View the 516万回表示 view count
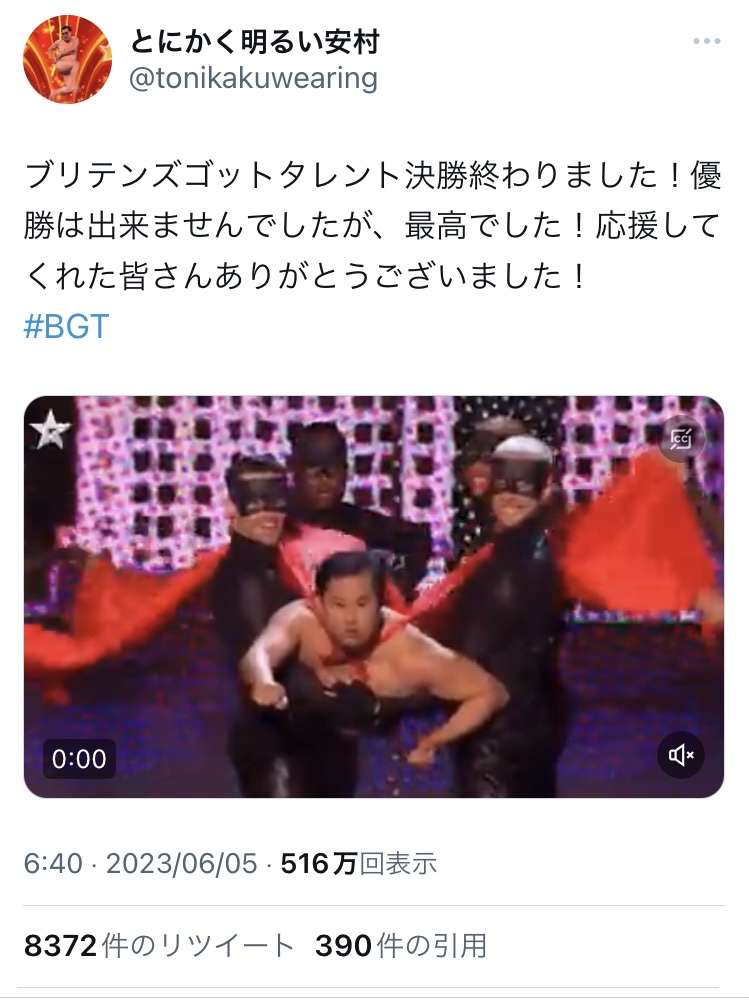749x1002 pixels. (359, 864)
